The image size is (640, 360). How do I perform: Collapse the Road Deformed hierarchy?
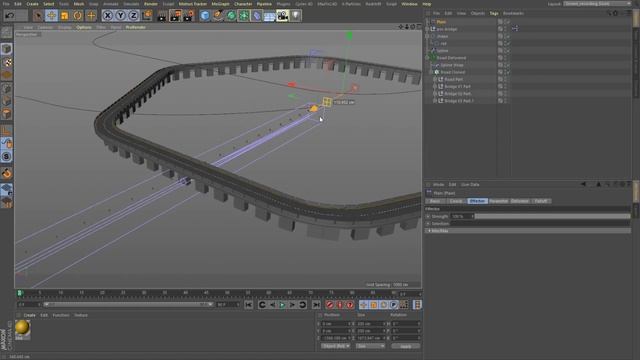pos(427,58)
